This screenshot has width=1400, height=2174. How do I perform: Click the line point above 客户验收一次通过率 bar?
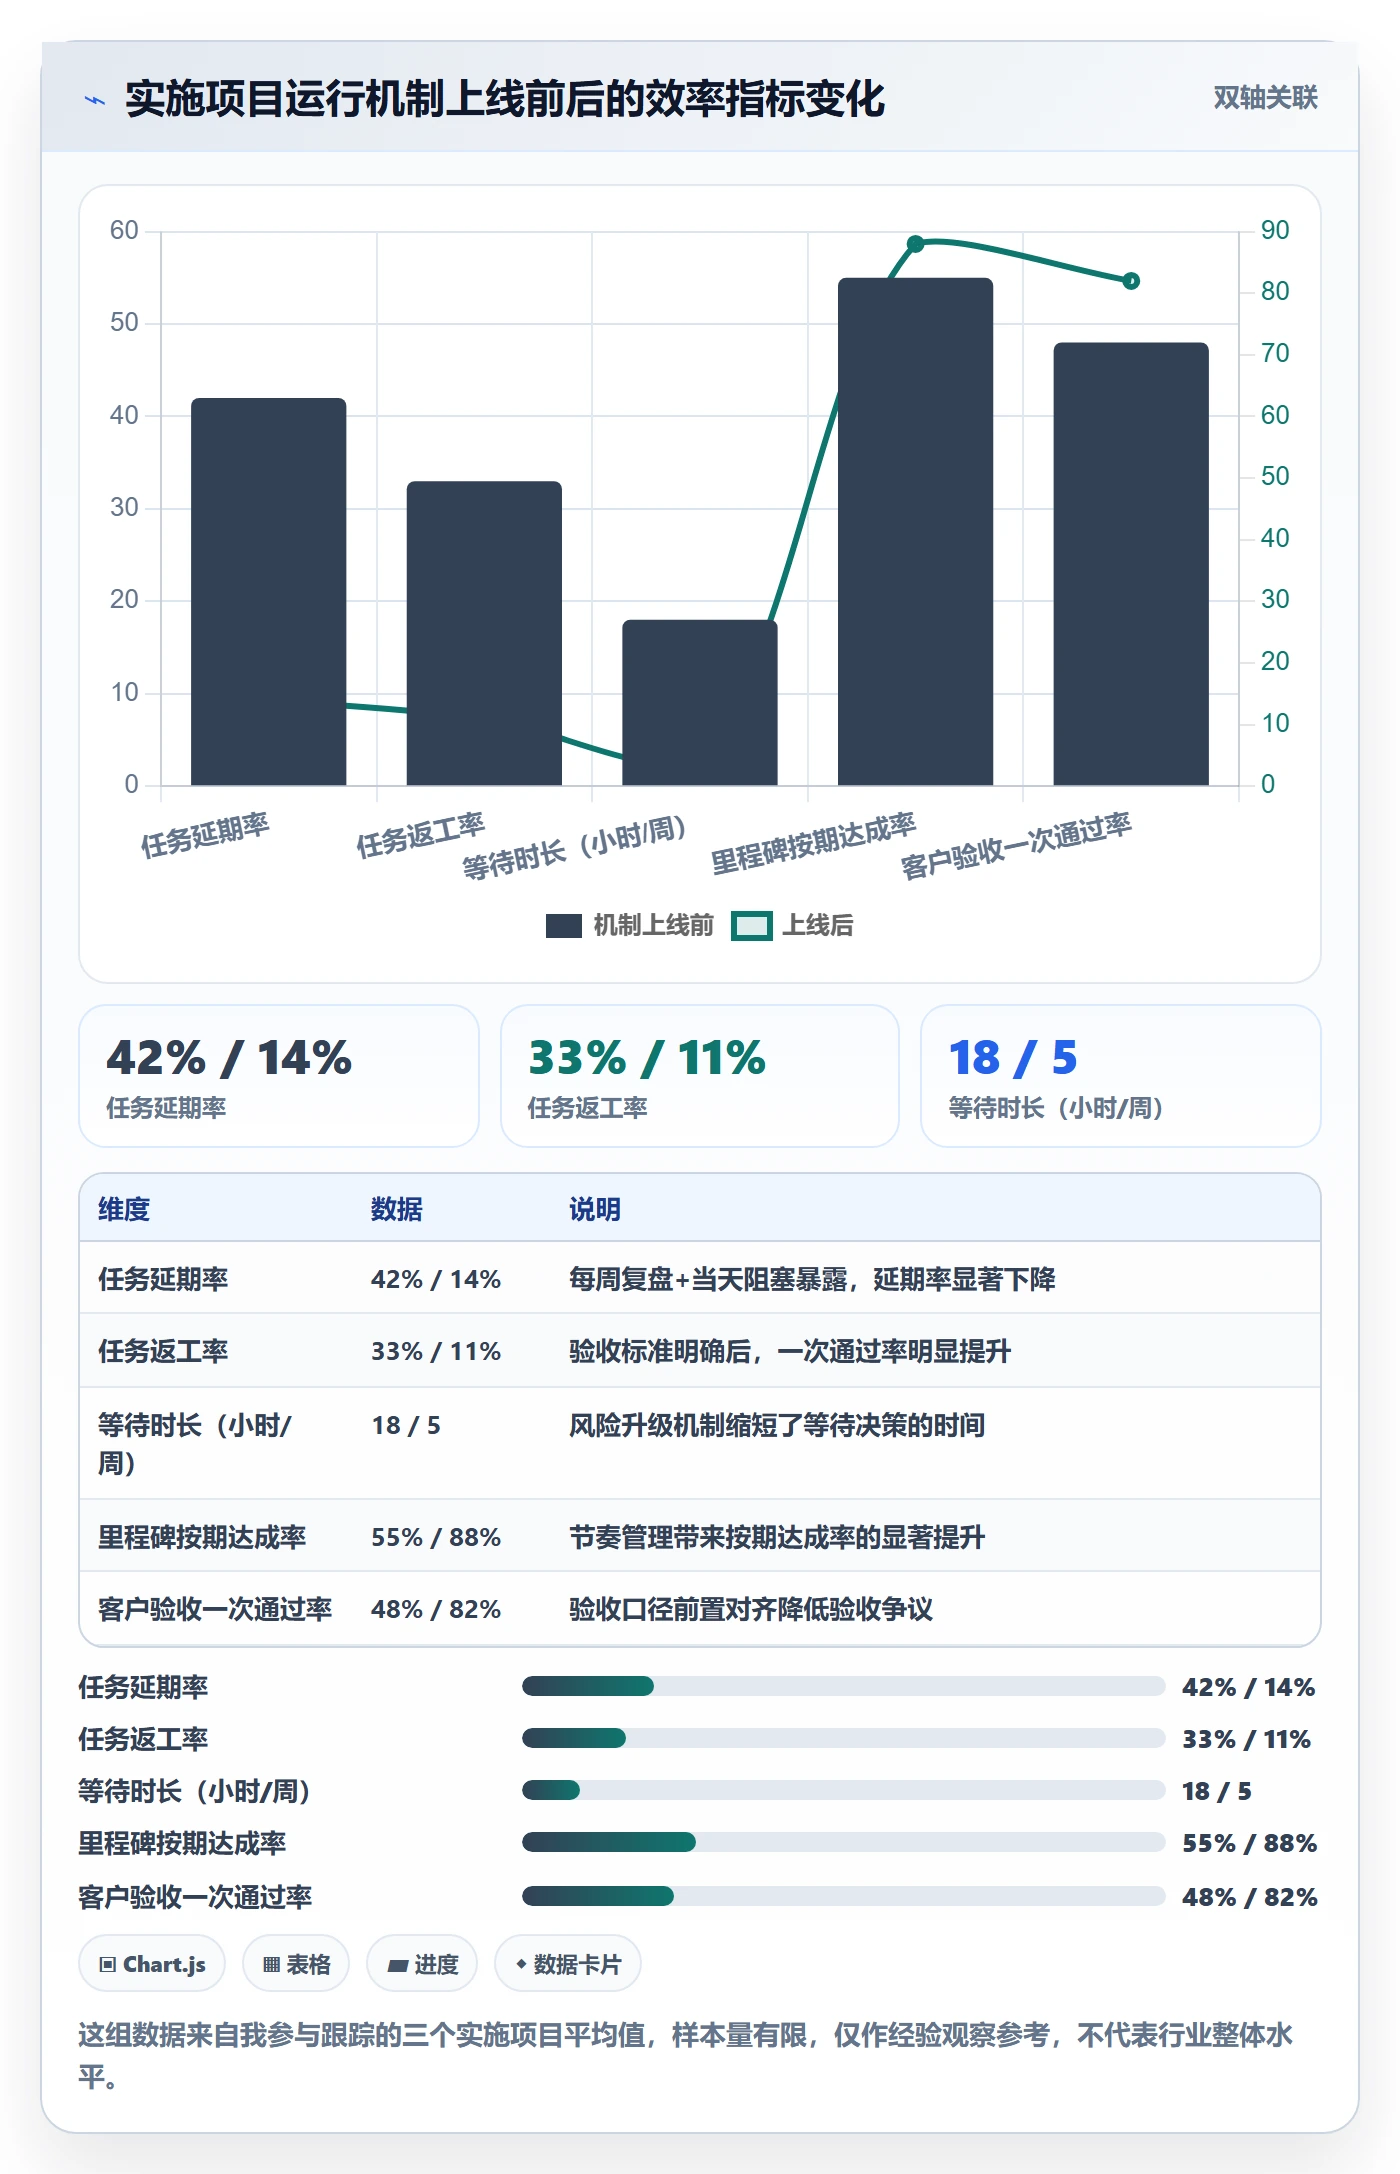click(x=1131, y=281)
